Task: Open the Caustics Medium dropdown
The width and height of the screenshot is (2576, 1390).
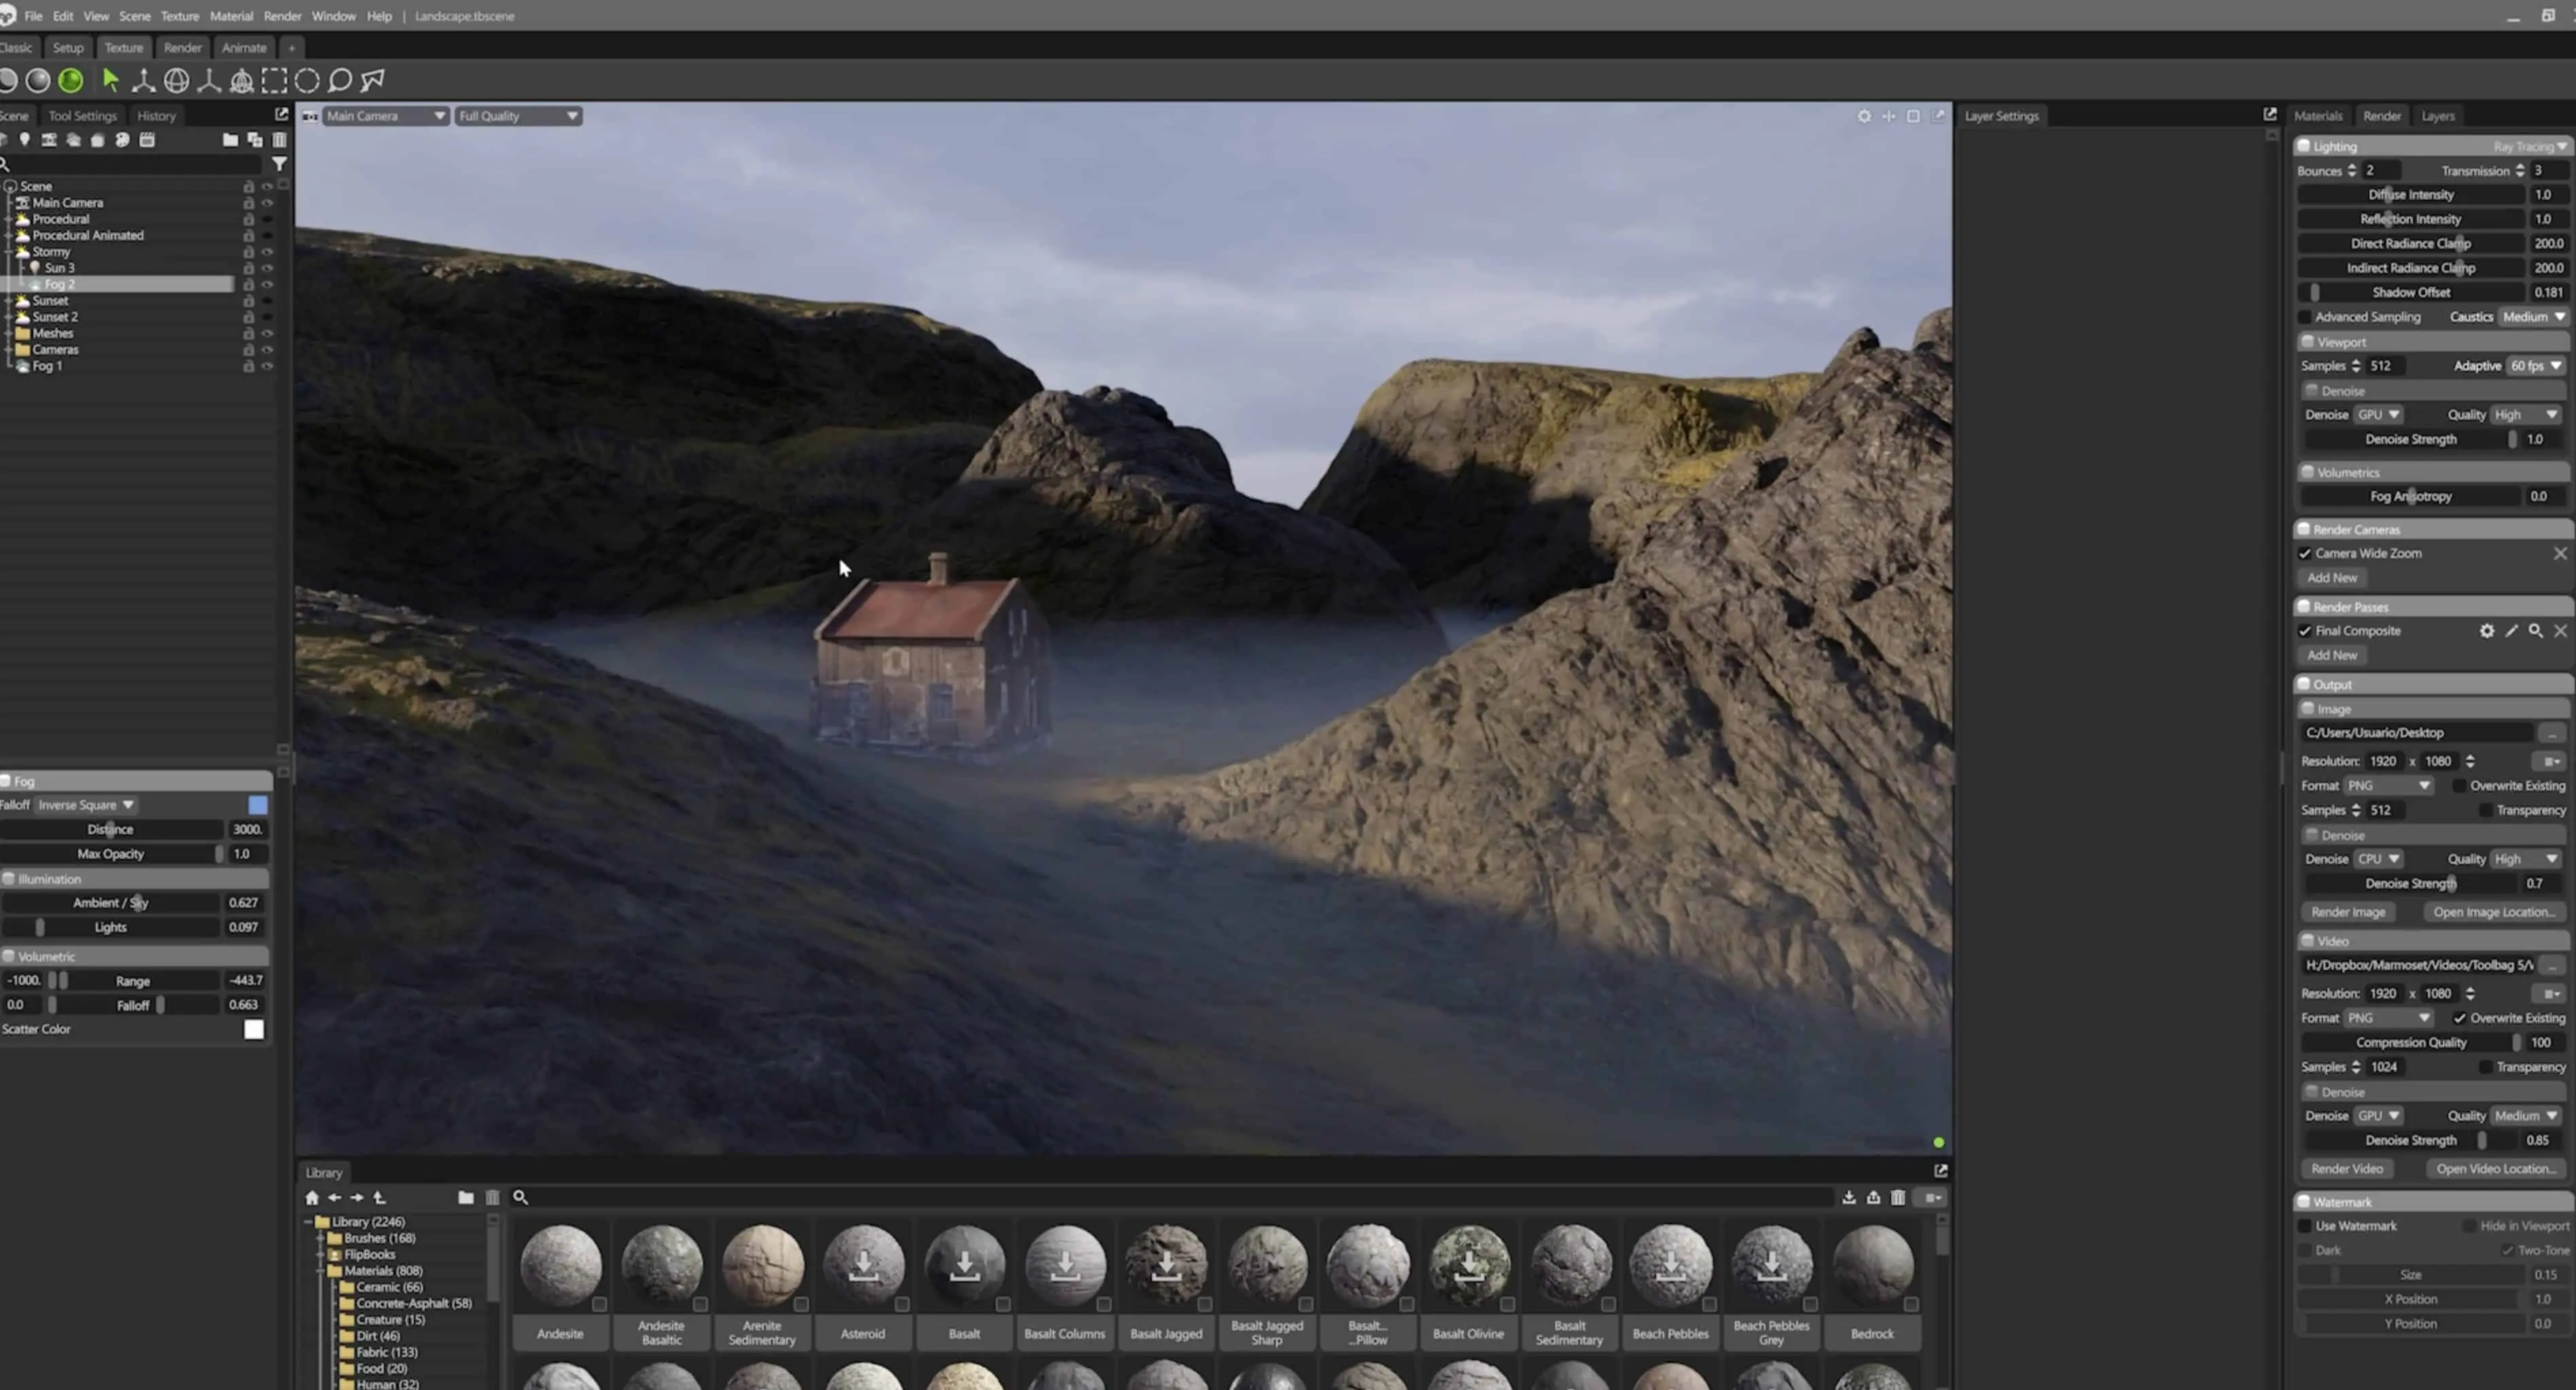Action: (x=2533, y=317)
